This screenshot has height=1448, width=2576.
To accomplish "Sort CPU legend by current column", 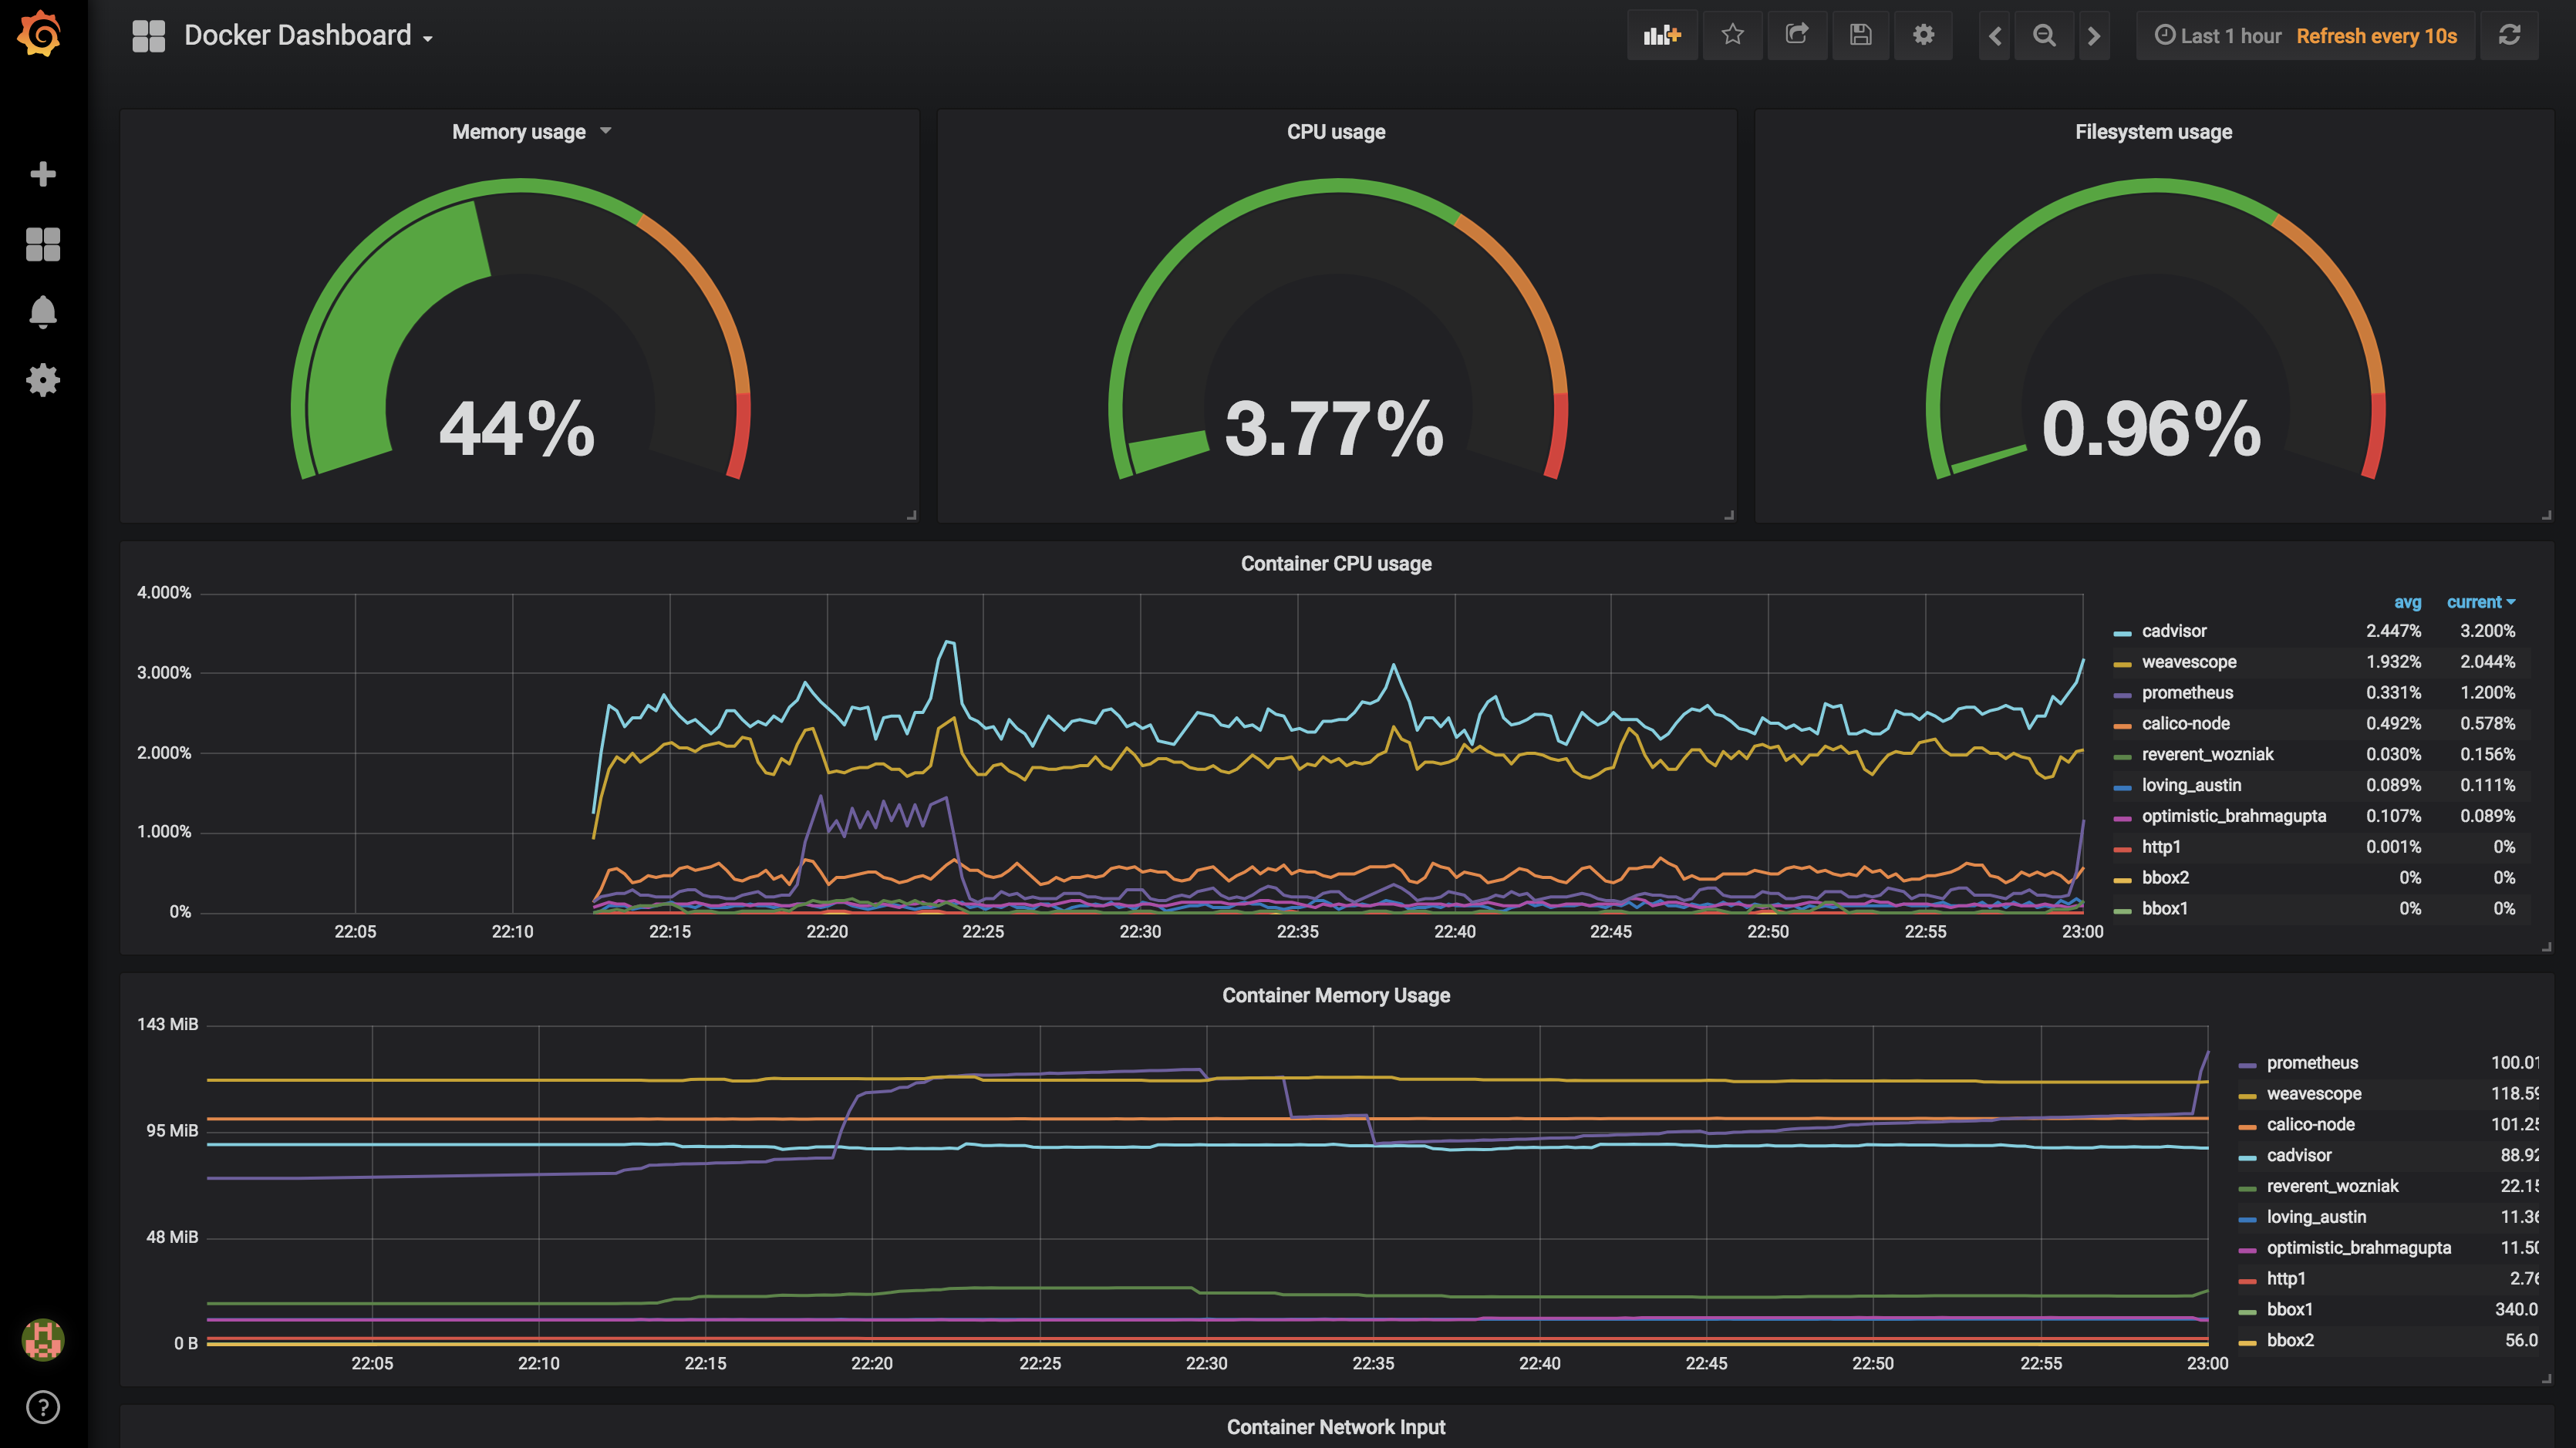I will coord(2480,602).
